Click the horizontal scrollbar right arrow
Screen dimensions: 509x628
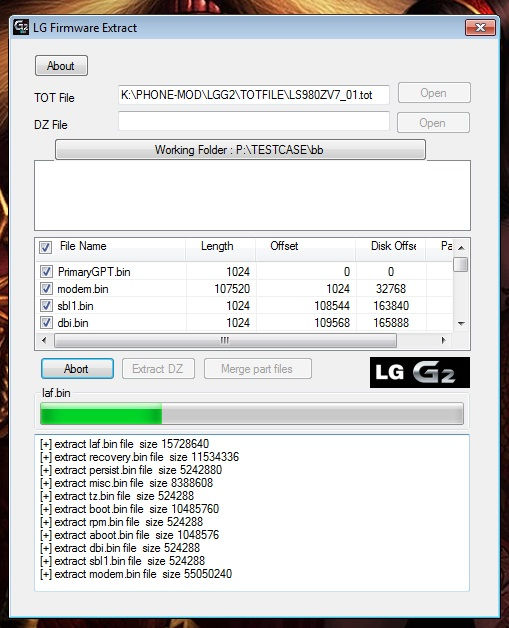(443, 340)
